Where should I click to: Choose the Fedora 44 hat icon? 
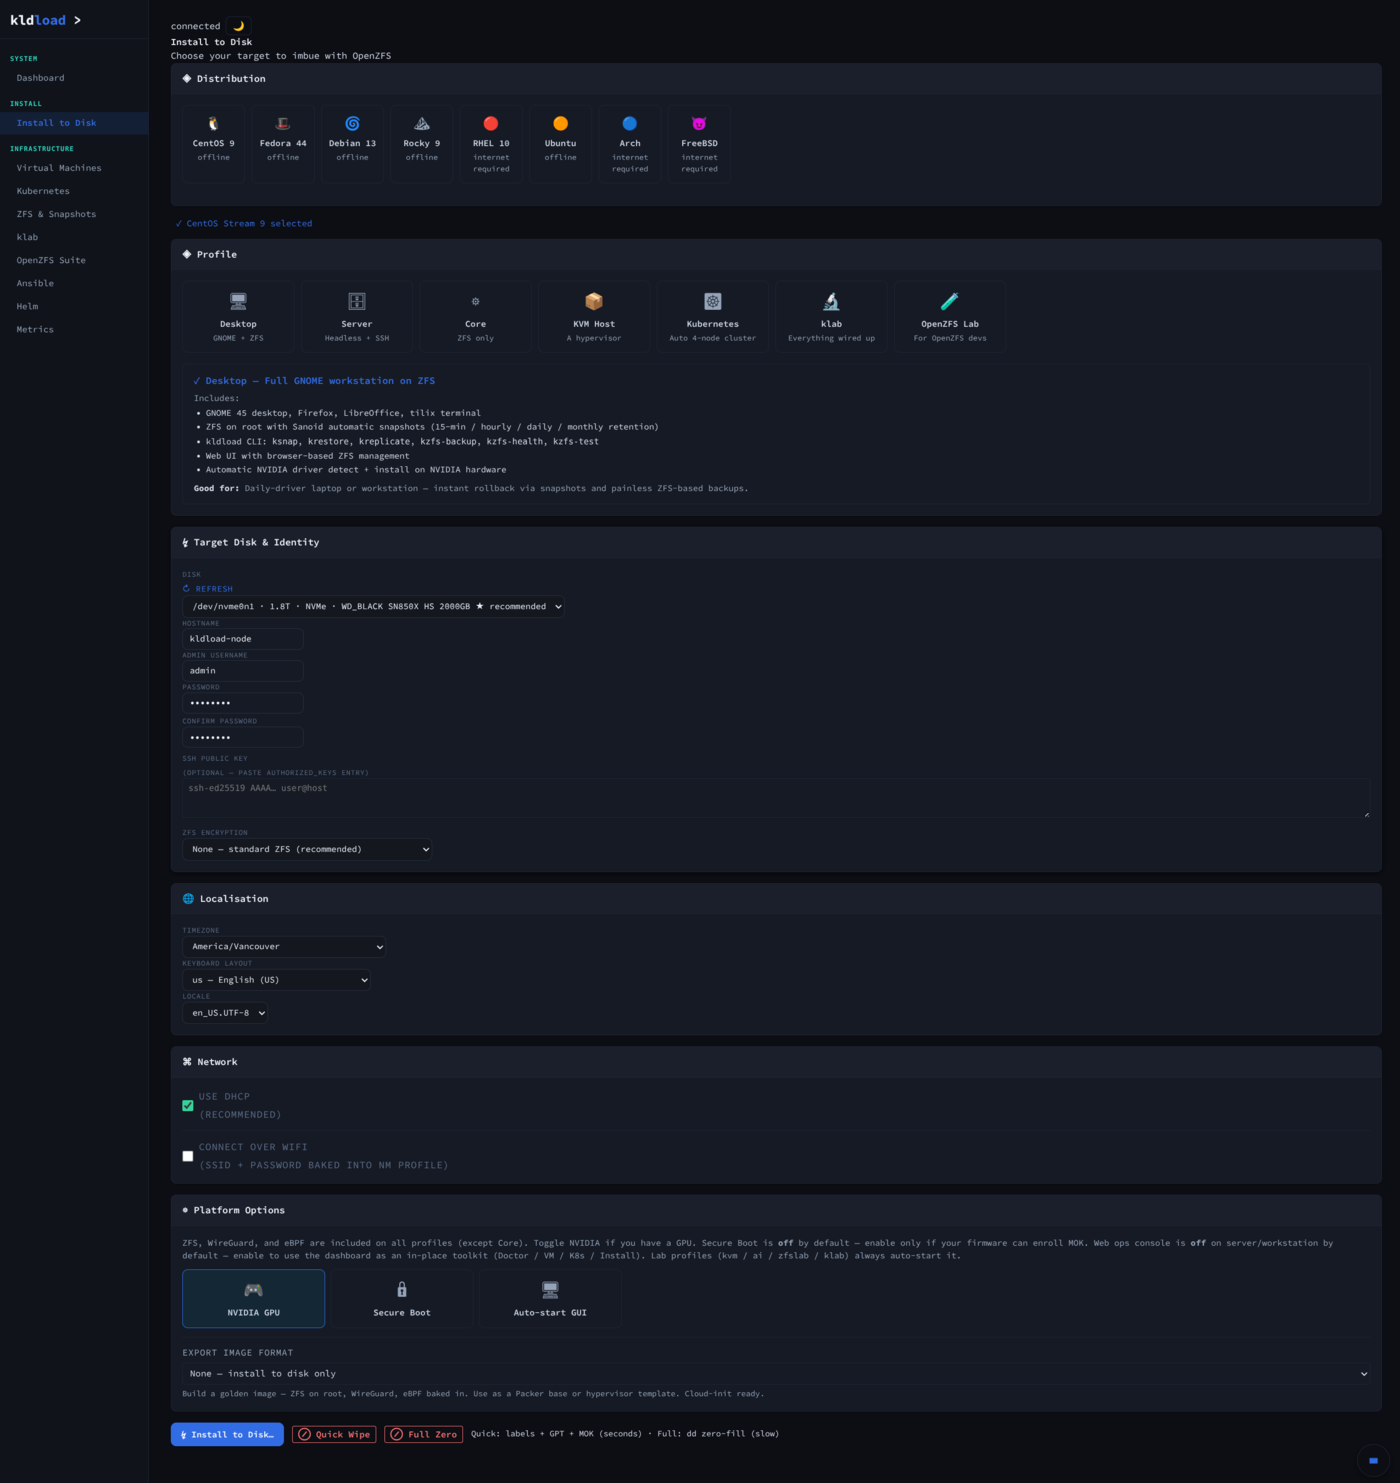point(283,123)
